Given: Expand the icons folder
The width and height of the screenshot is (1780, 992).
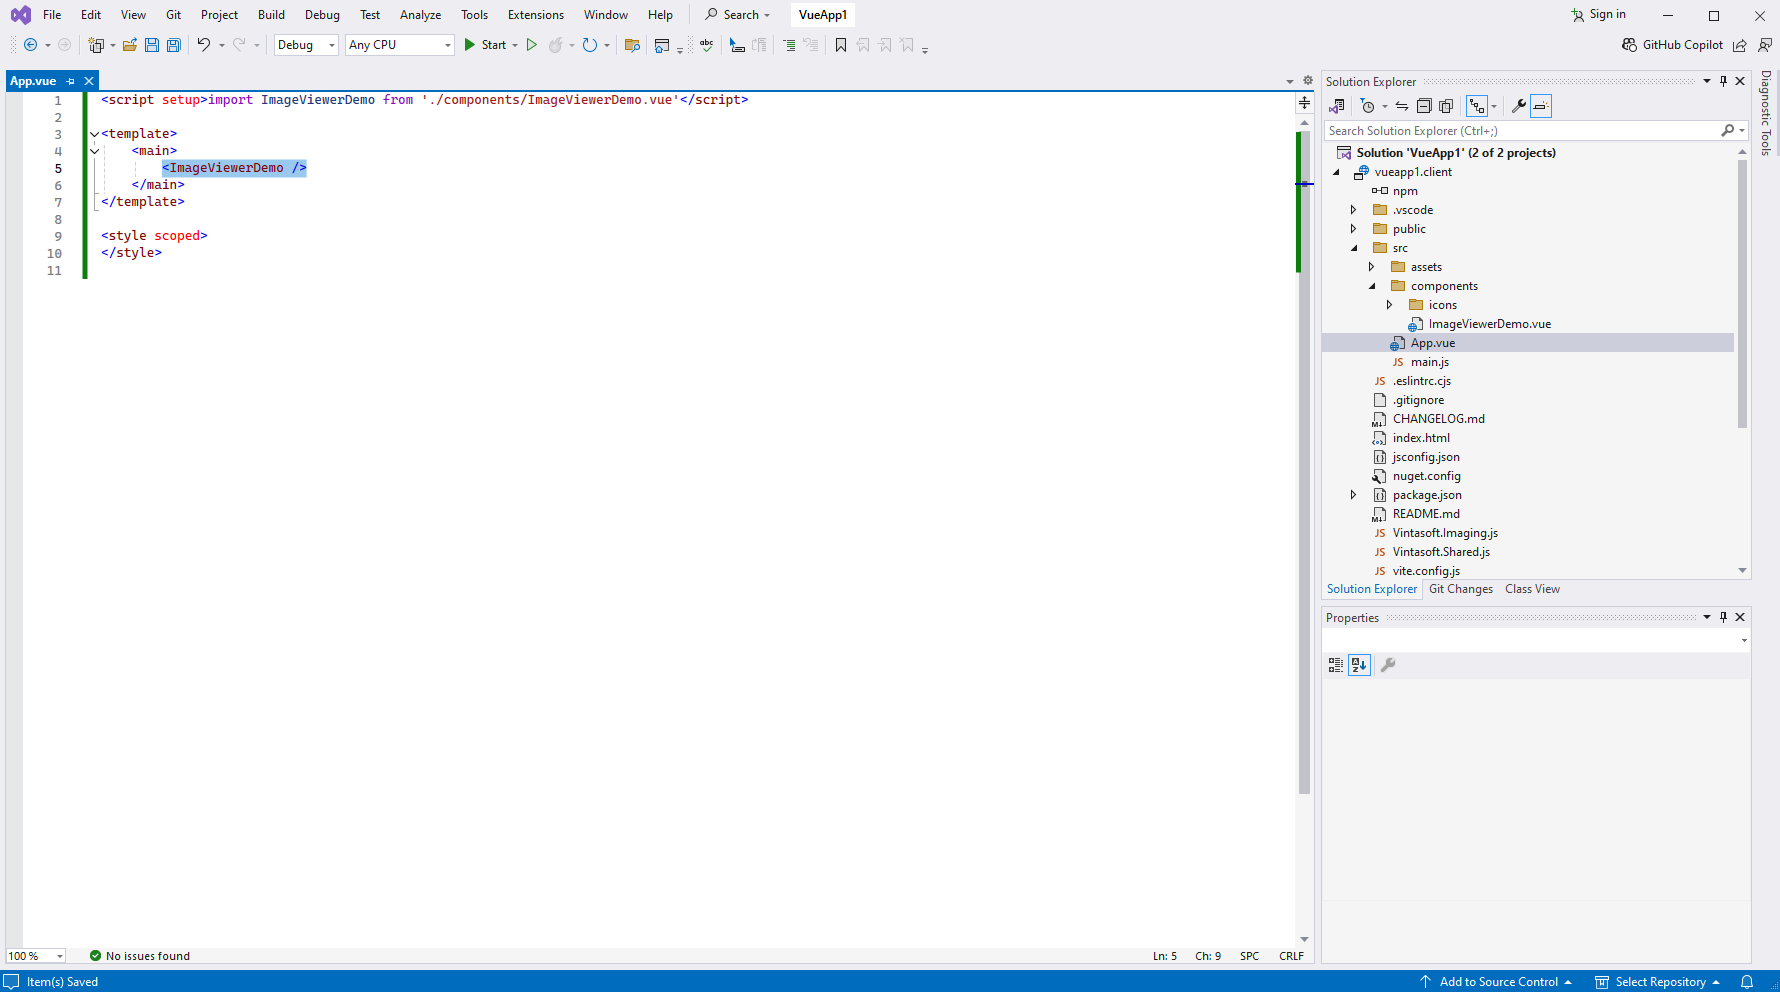Looking at the screenshot, I should tap(1390, 305).
